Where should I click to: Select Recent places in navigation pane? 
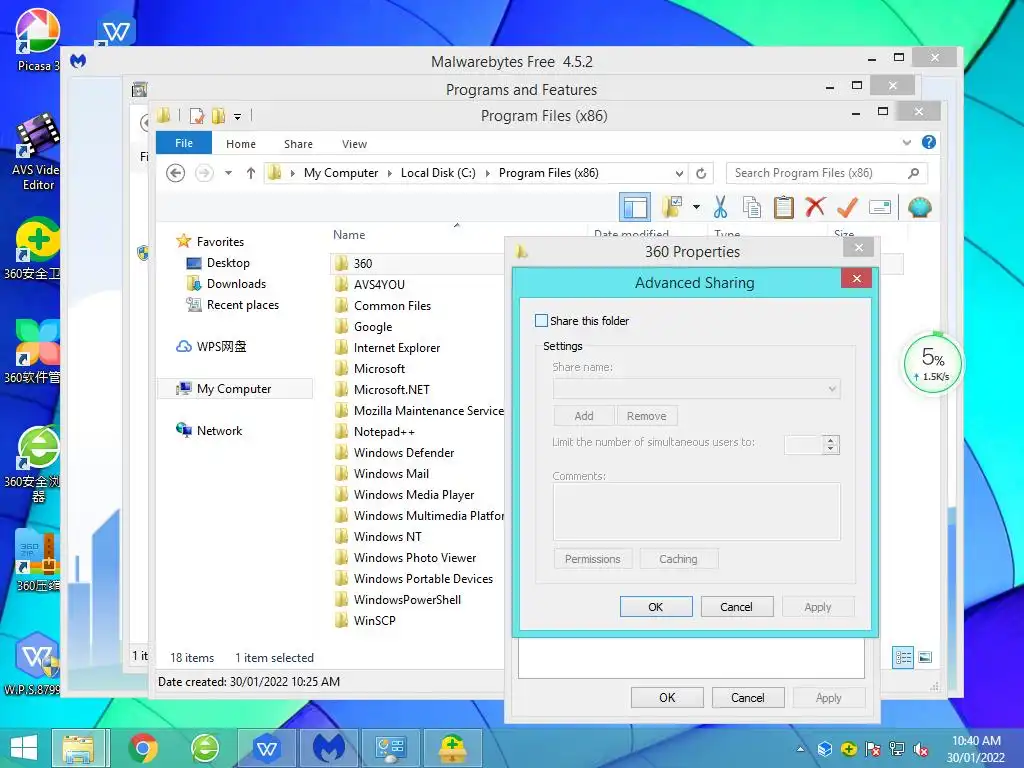(x=242, y=305)
